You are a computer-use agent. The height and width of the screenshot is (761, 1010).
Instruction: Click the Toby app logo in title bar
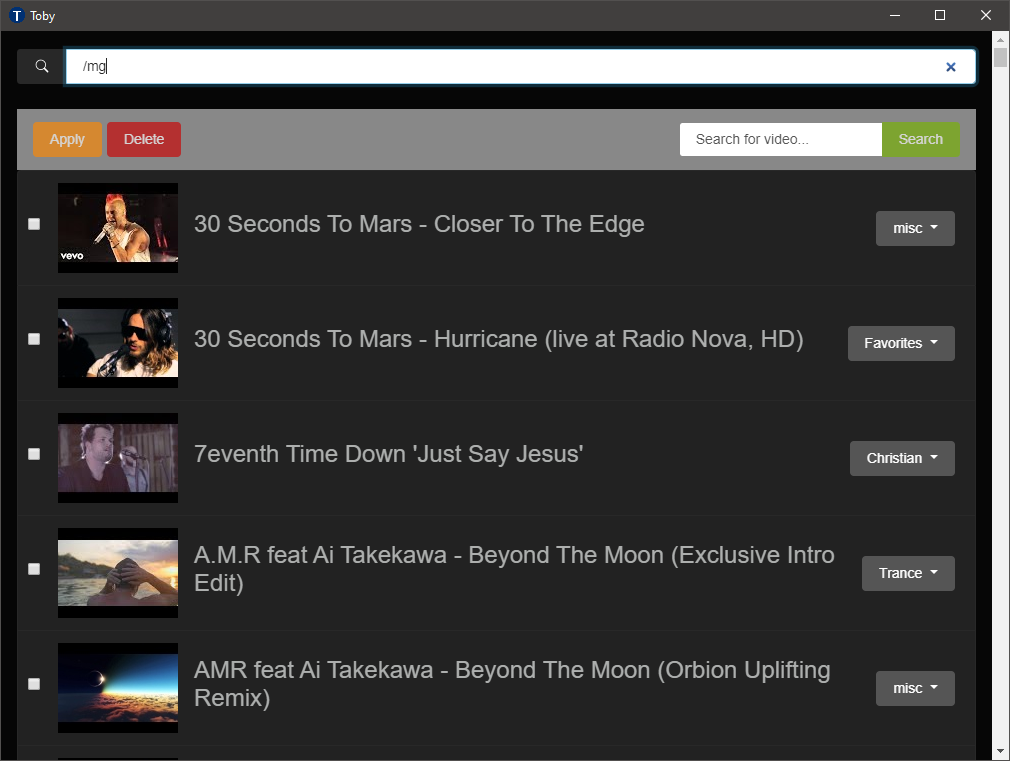coord(17,15)
